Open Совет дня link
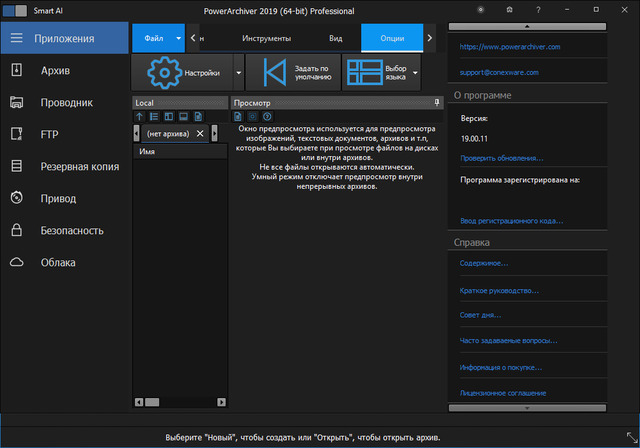 480,315
